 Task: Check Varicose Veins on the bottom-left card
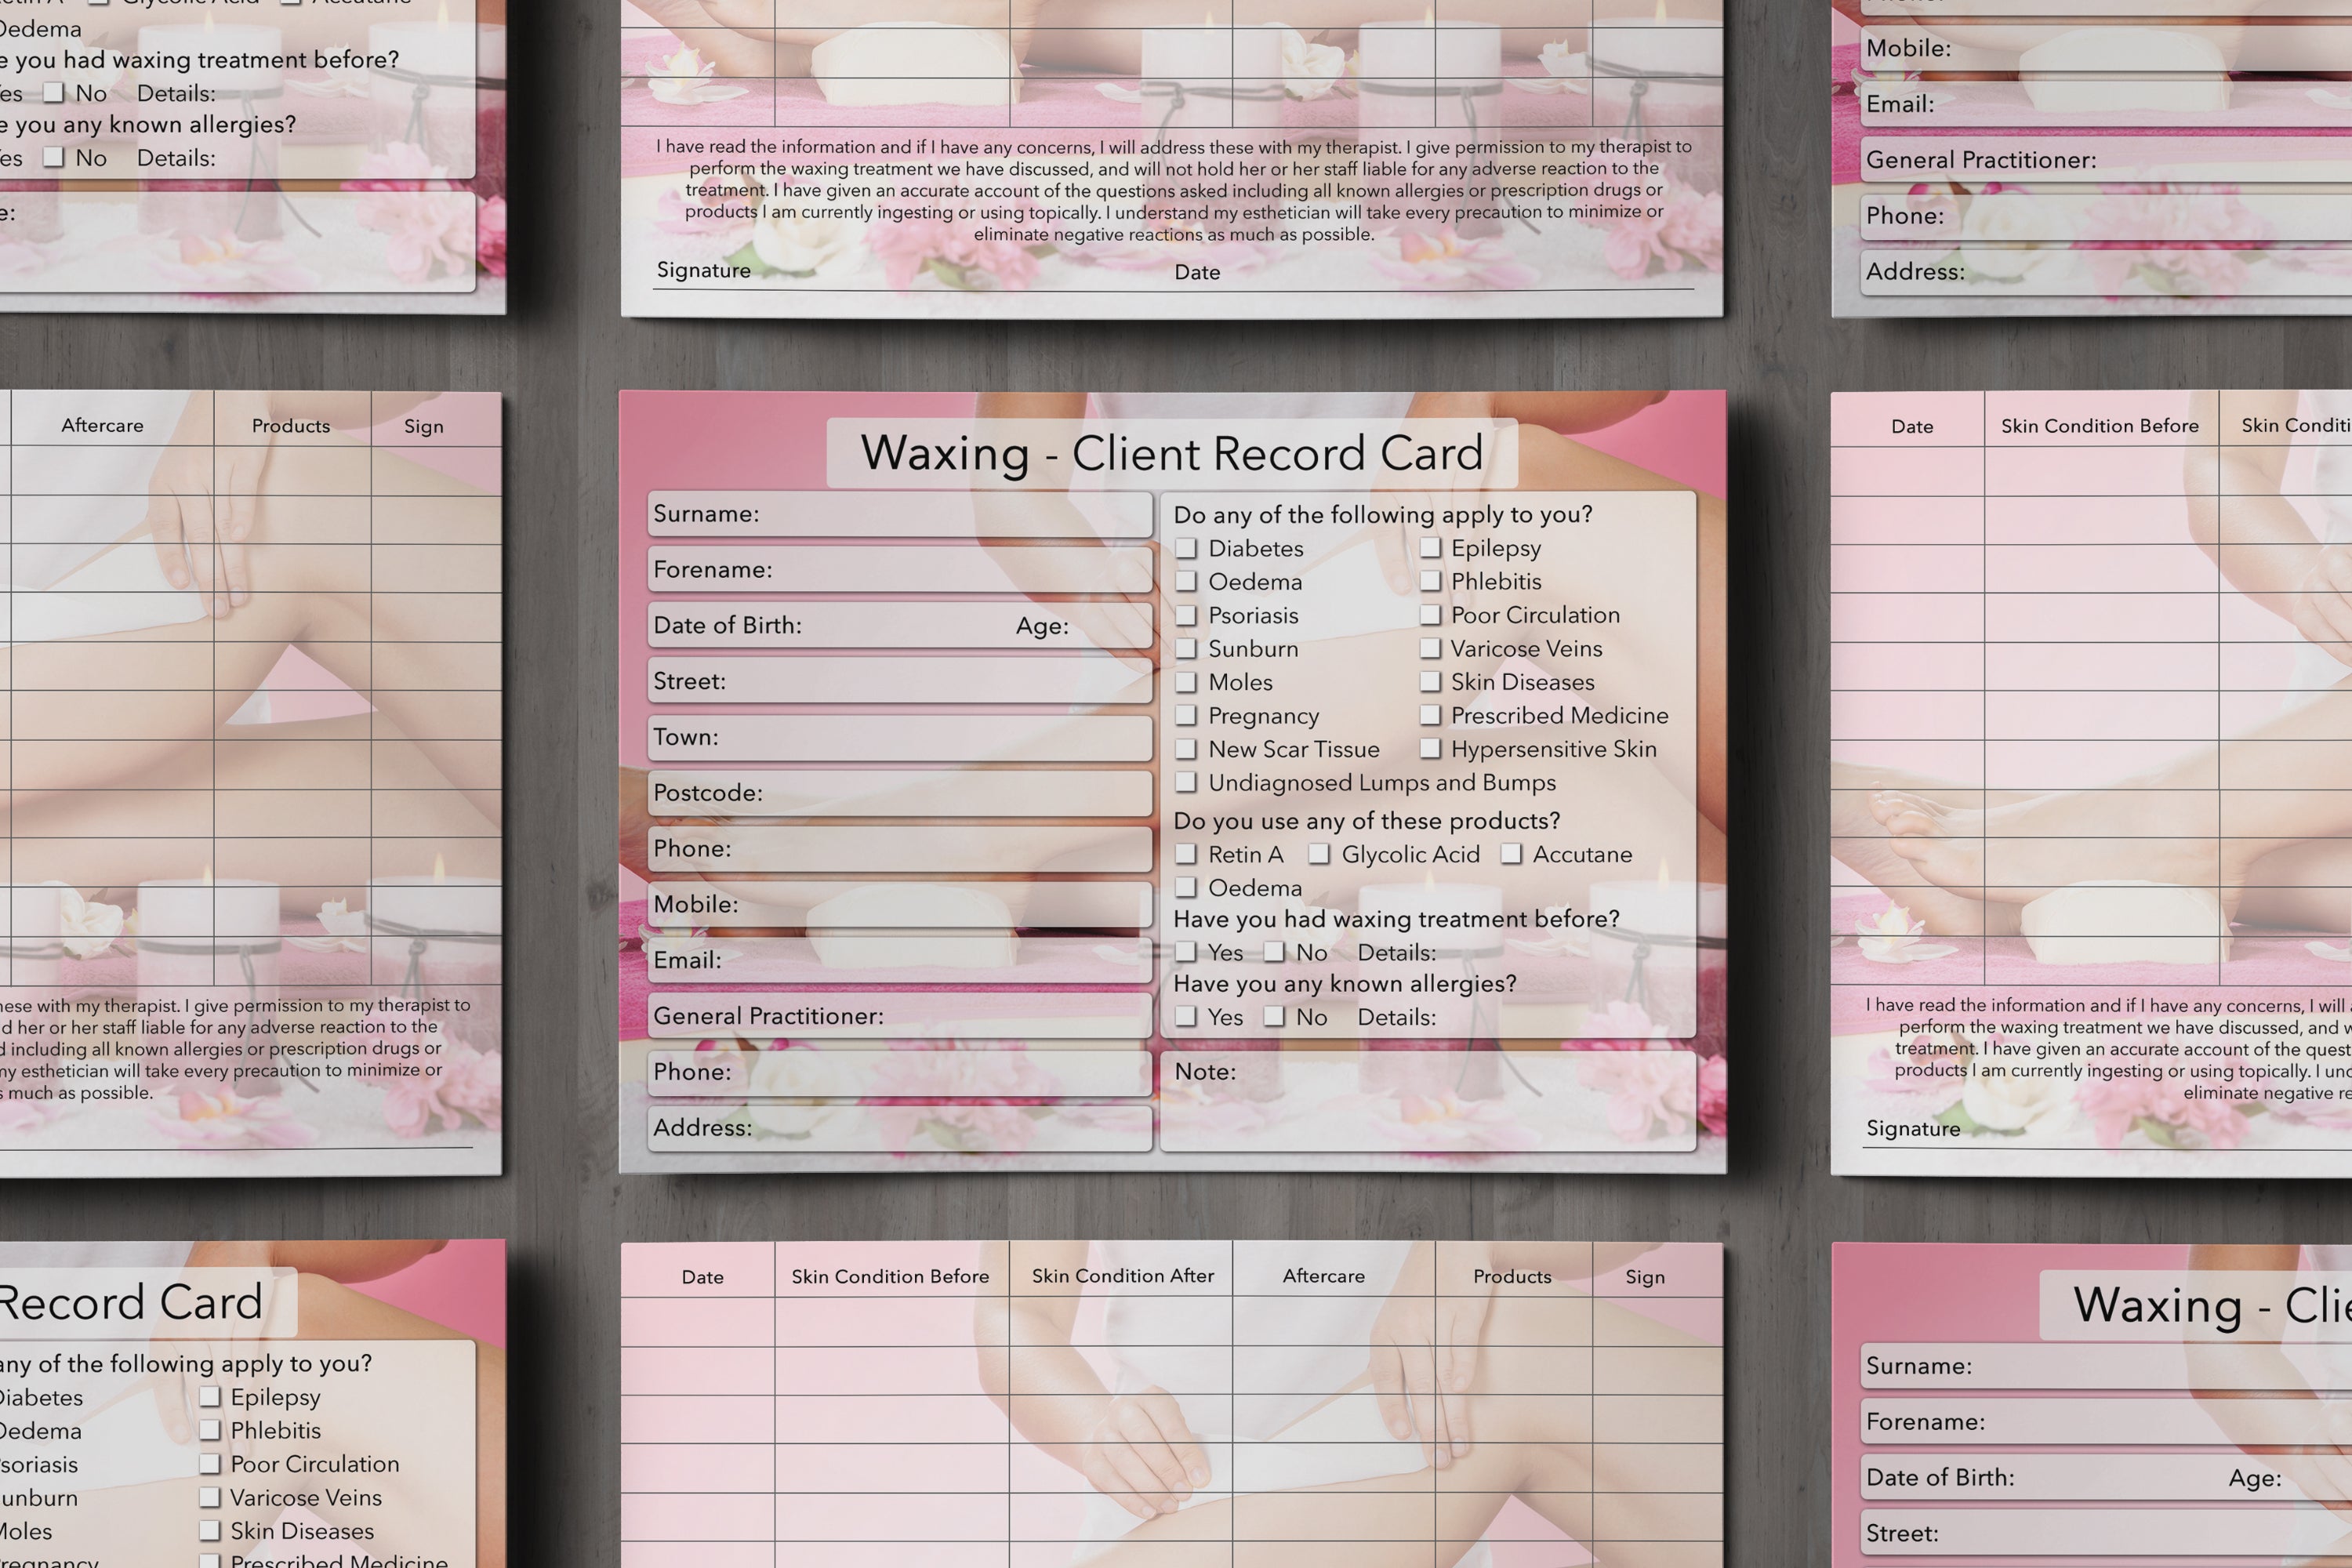coord(209,1497)
